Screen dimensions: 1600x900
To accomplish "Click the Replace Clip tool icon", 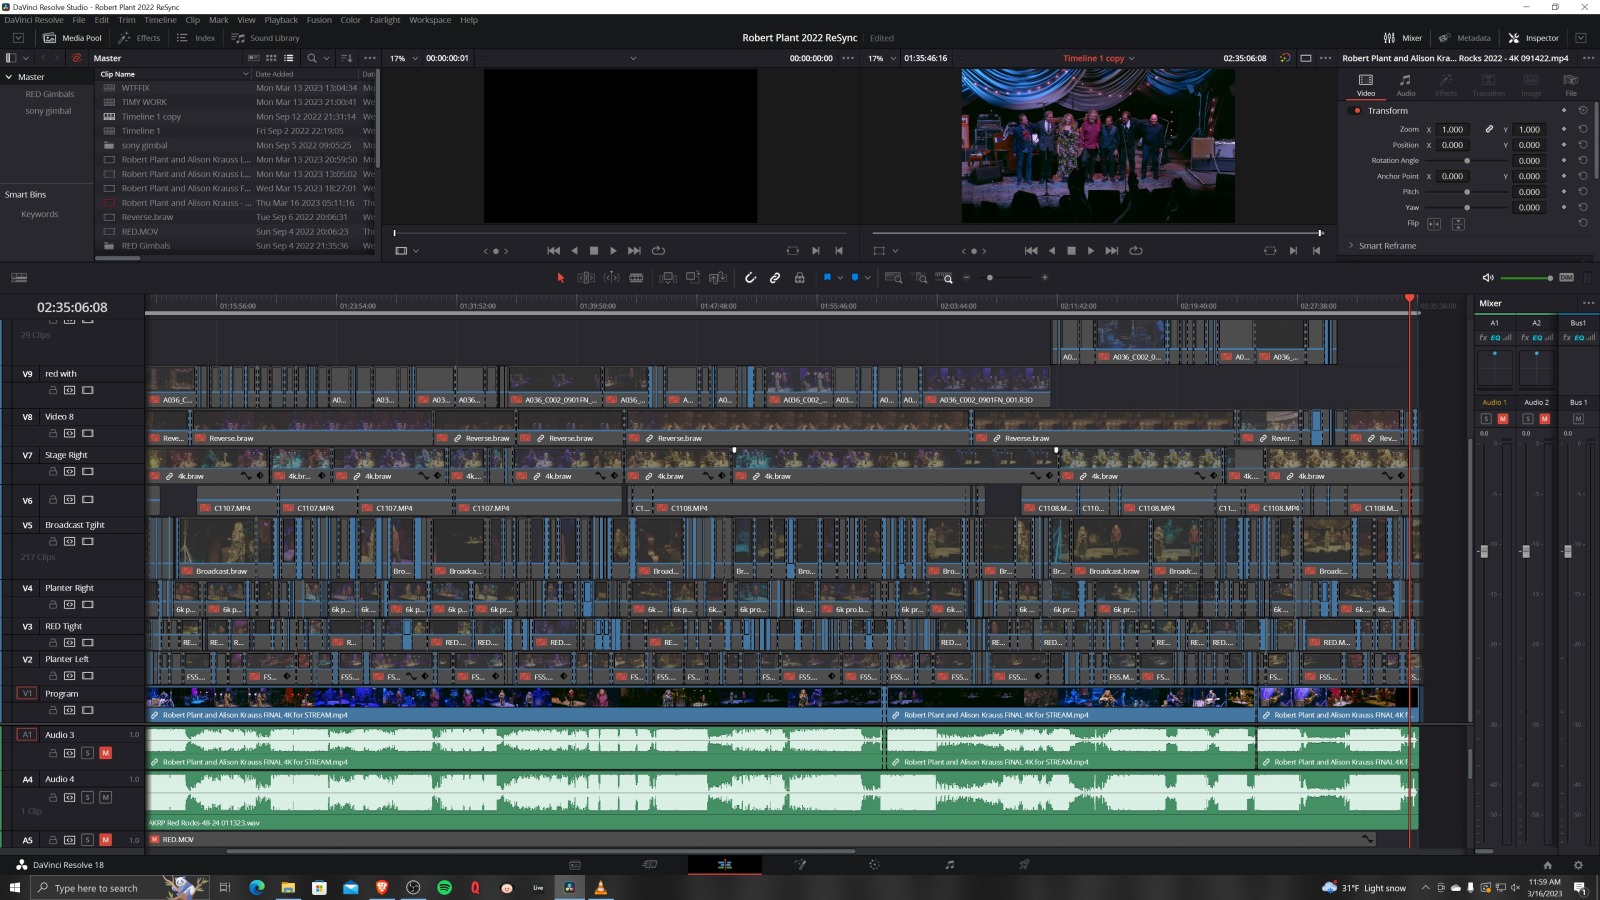I will point(717,278).
